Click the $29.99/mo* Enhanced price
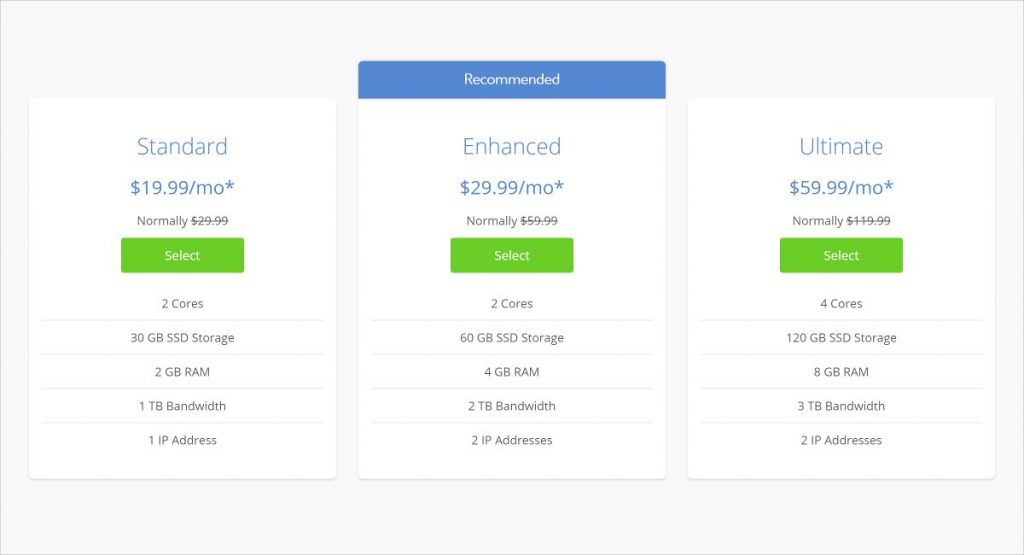Viewport: 1024px width, 555px height. pos(511,187)
